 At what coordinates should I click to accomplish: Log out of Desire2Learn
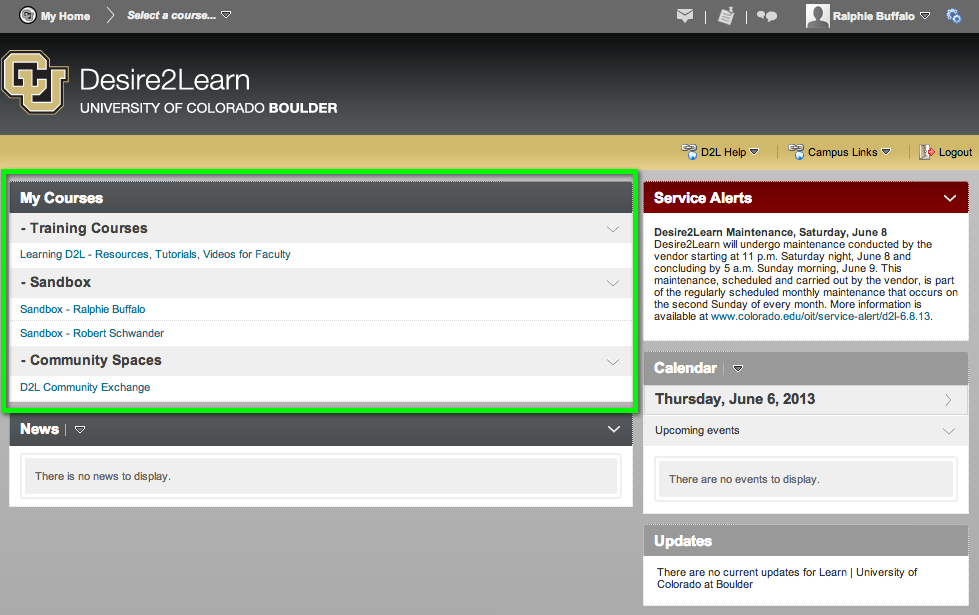tap(955, 152)
